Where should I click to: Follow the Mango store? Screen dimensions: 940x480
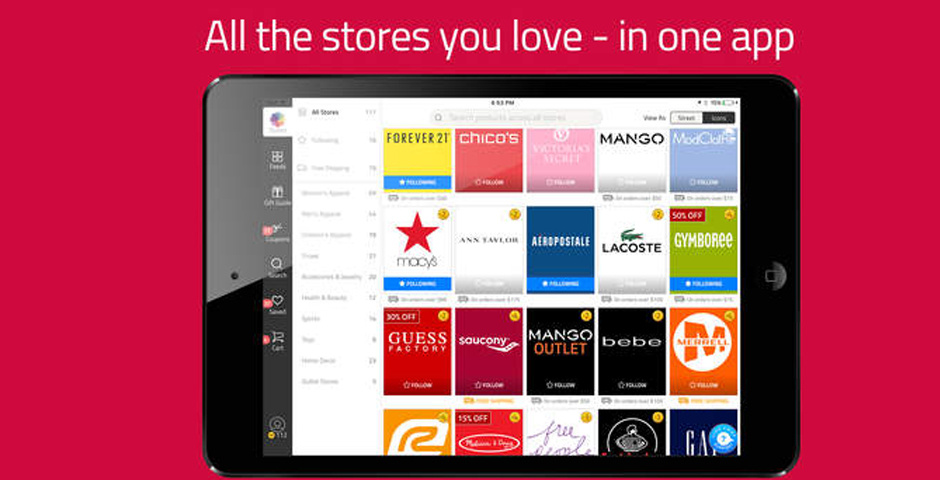[x=632, y=182]
